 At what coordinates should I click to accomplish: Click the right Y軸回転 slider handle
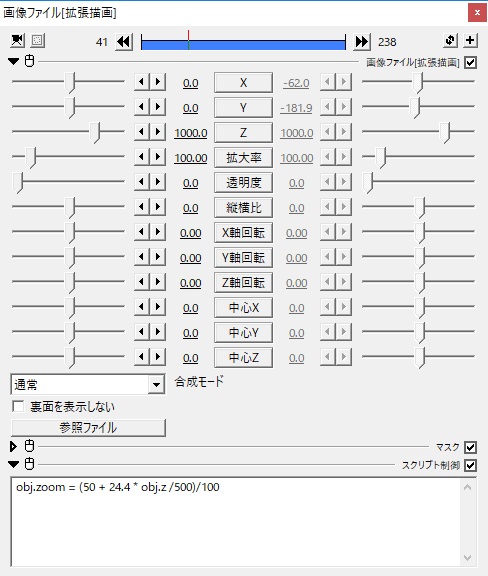click(x=420, y=258)
